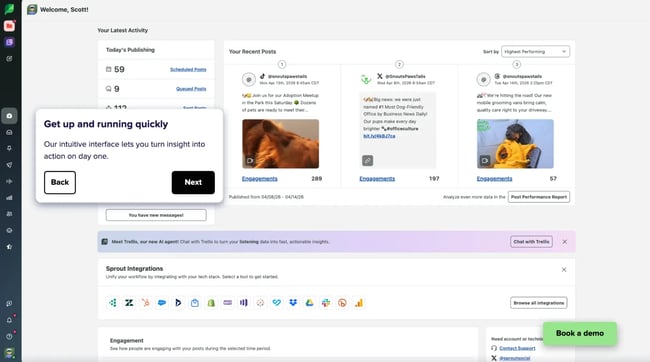Open Publishing paper-plane icon in the sidebar
650x362 pixels.
(x=9, y=165)
